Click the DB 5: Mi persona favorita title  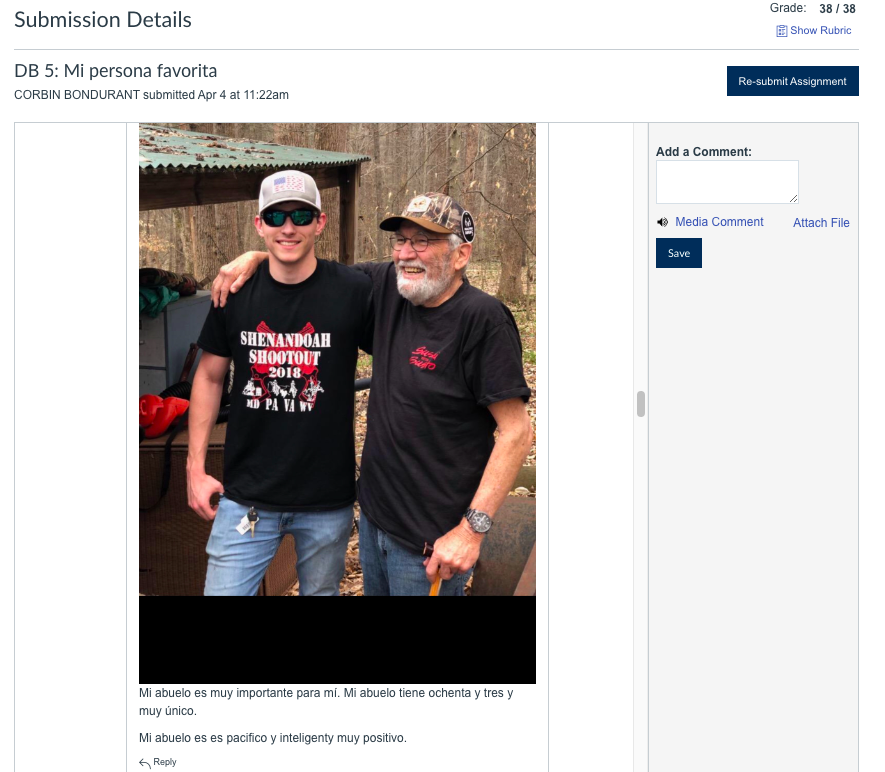coord(116,71)
